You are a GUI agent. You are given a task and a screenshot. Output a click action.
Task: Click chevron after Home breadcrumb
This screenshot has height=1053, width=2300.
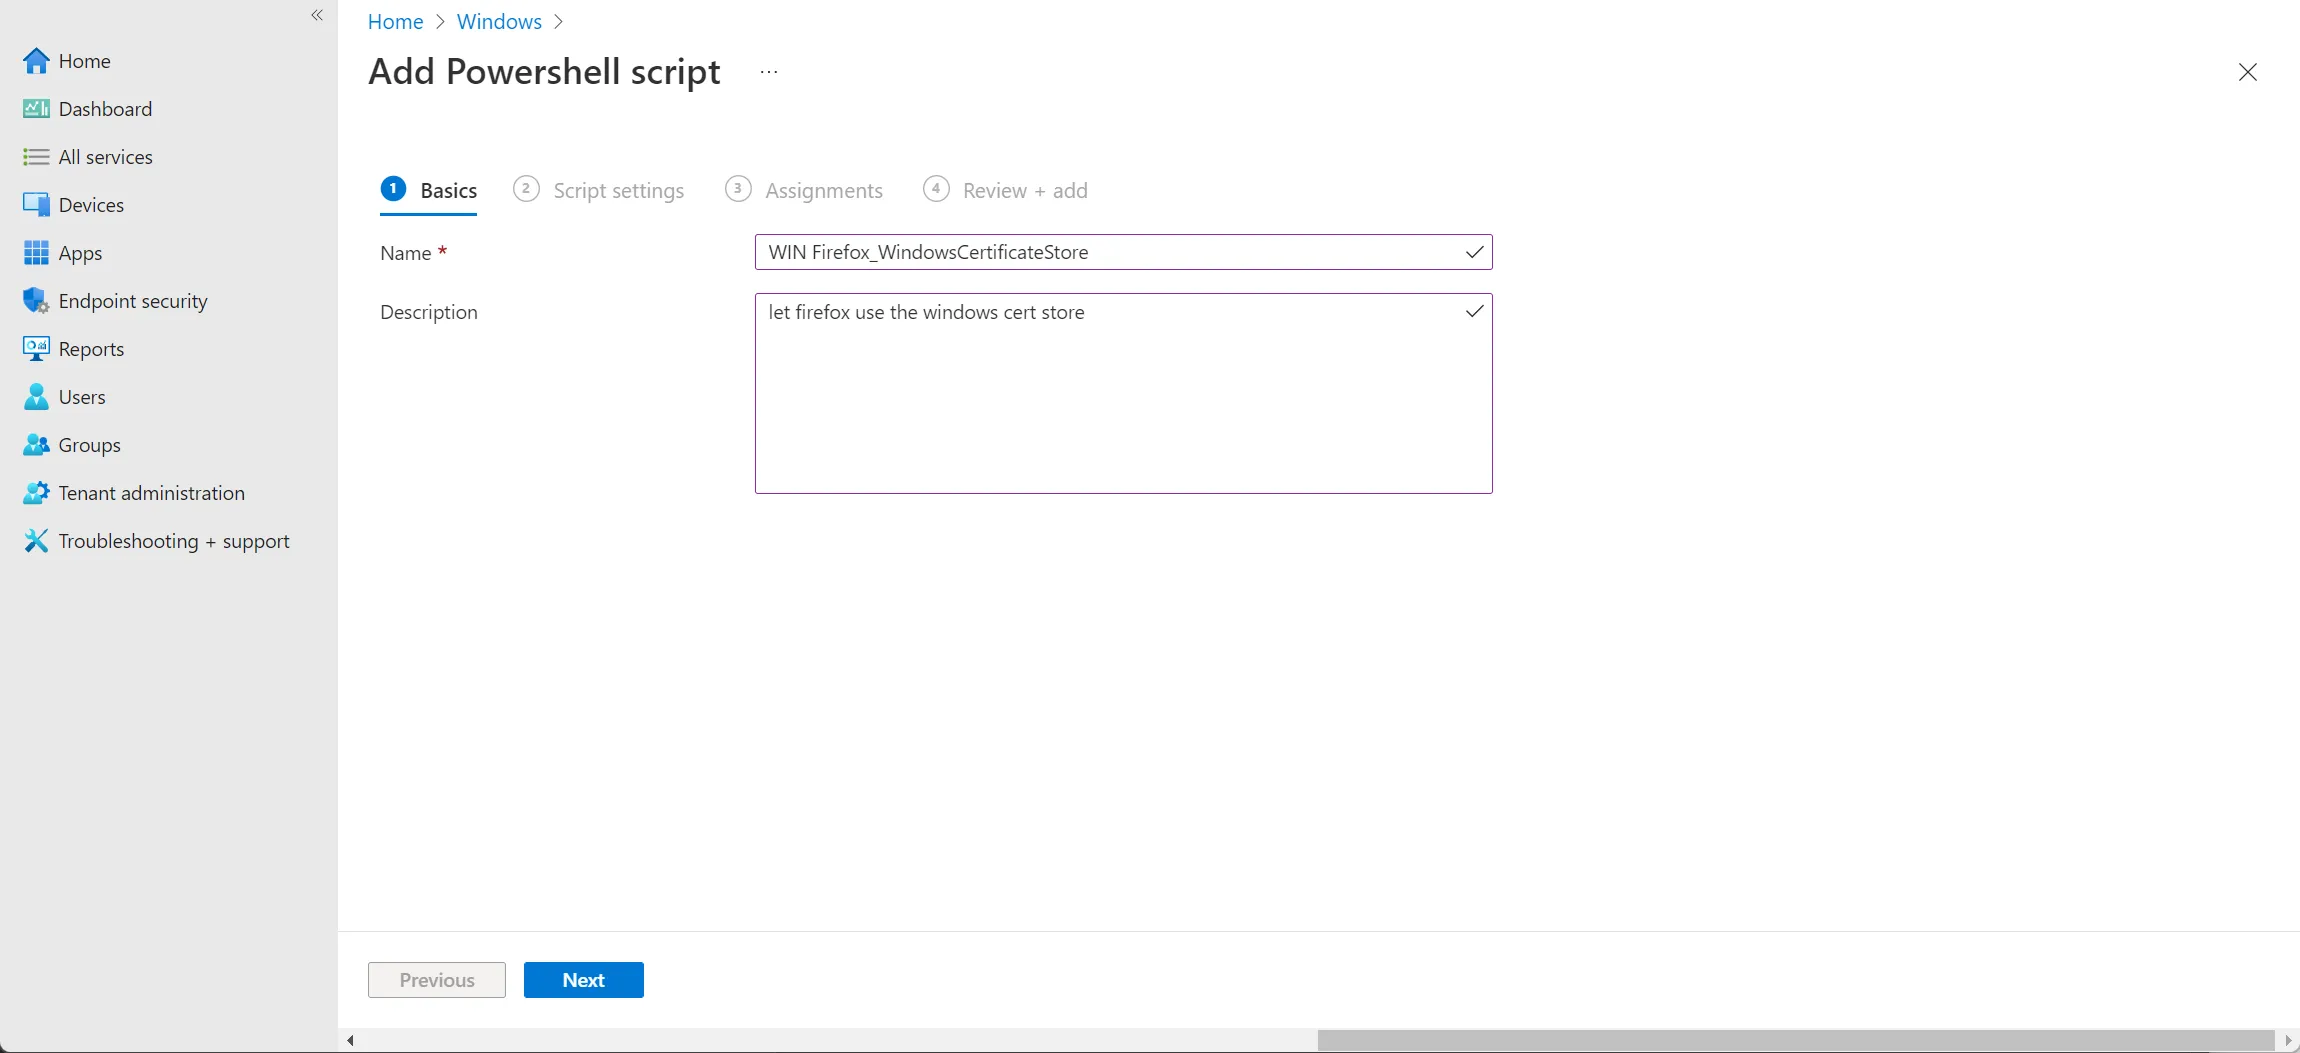point(440,21)
